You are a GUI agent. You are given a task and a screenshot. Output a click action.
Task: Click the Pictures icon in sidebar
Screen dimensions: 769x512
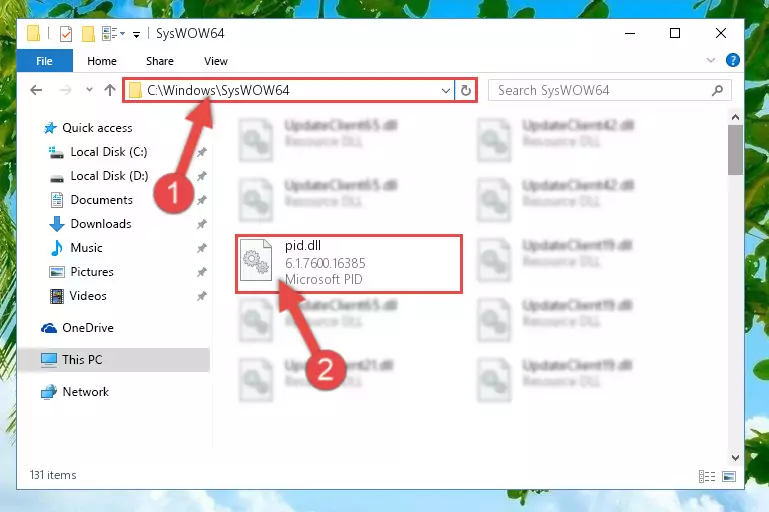coord(57,272)
